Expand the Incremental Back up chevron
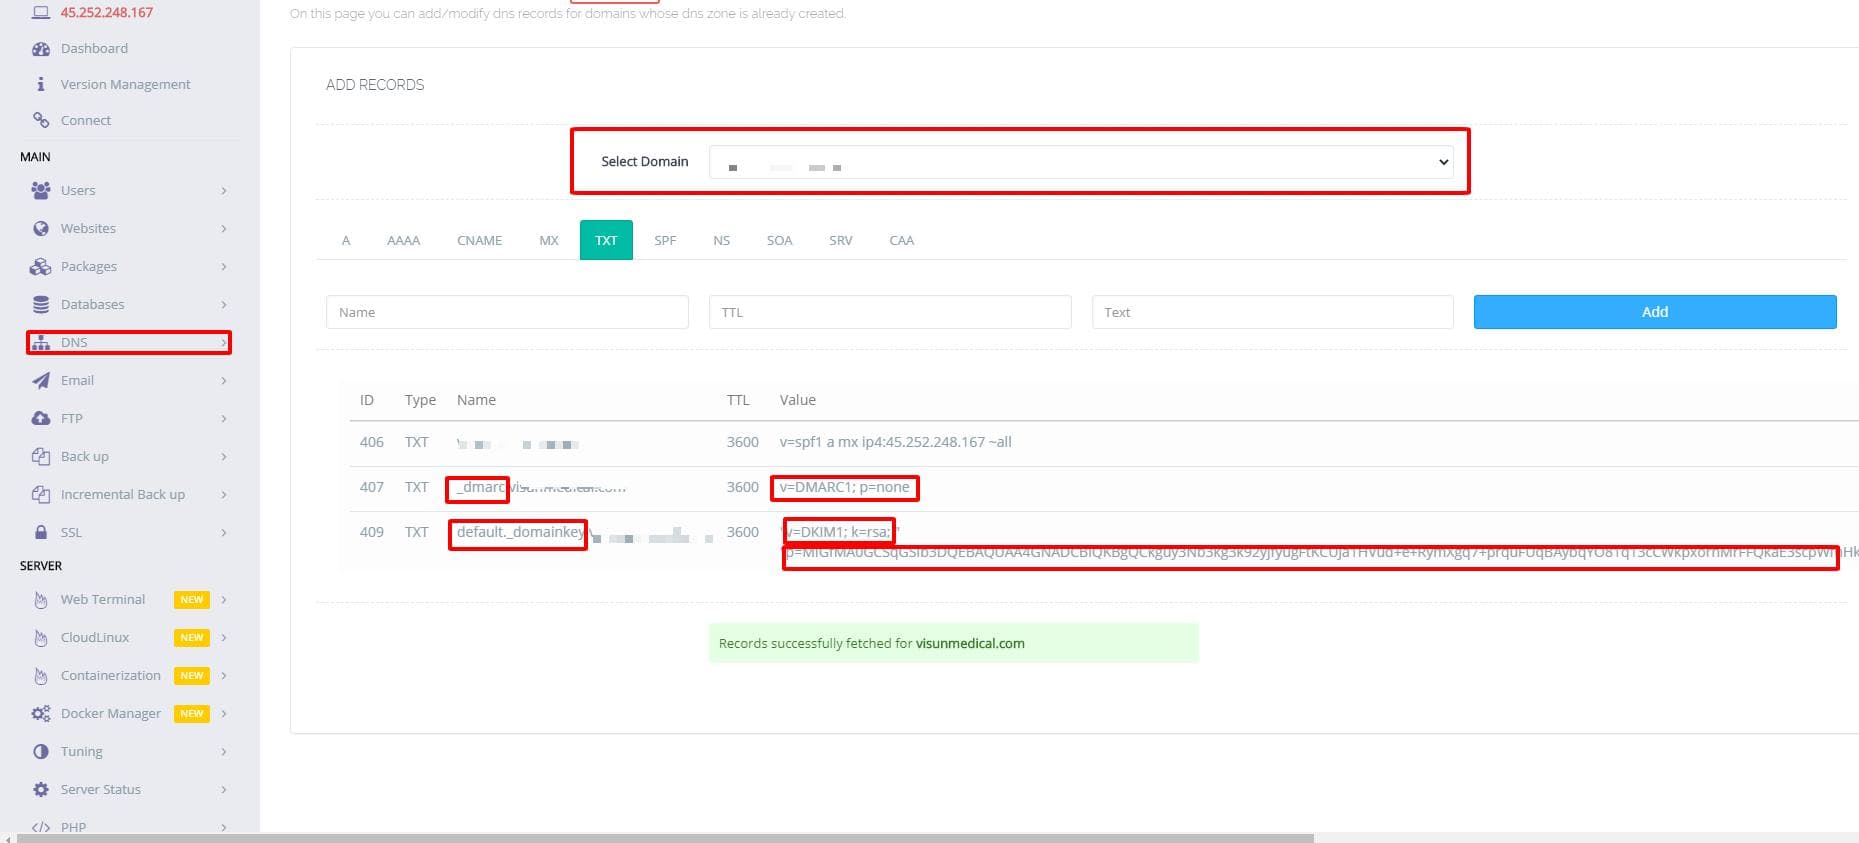Viewport: 1859px width, 843px height. [224, 494]
